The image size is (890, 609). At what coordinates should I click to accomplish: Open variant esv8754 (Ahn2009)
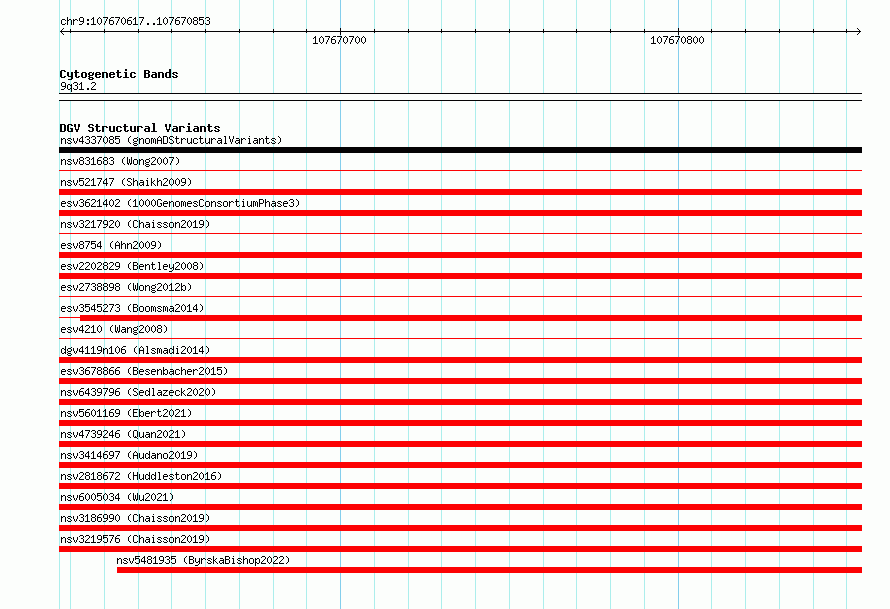(x=111, y=245)
